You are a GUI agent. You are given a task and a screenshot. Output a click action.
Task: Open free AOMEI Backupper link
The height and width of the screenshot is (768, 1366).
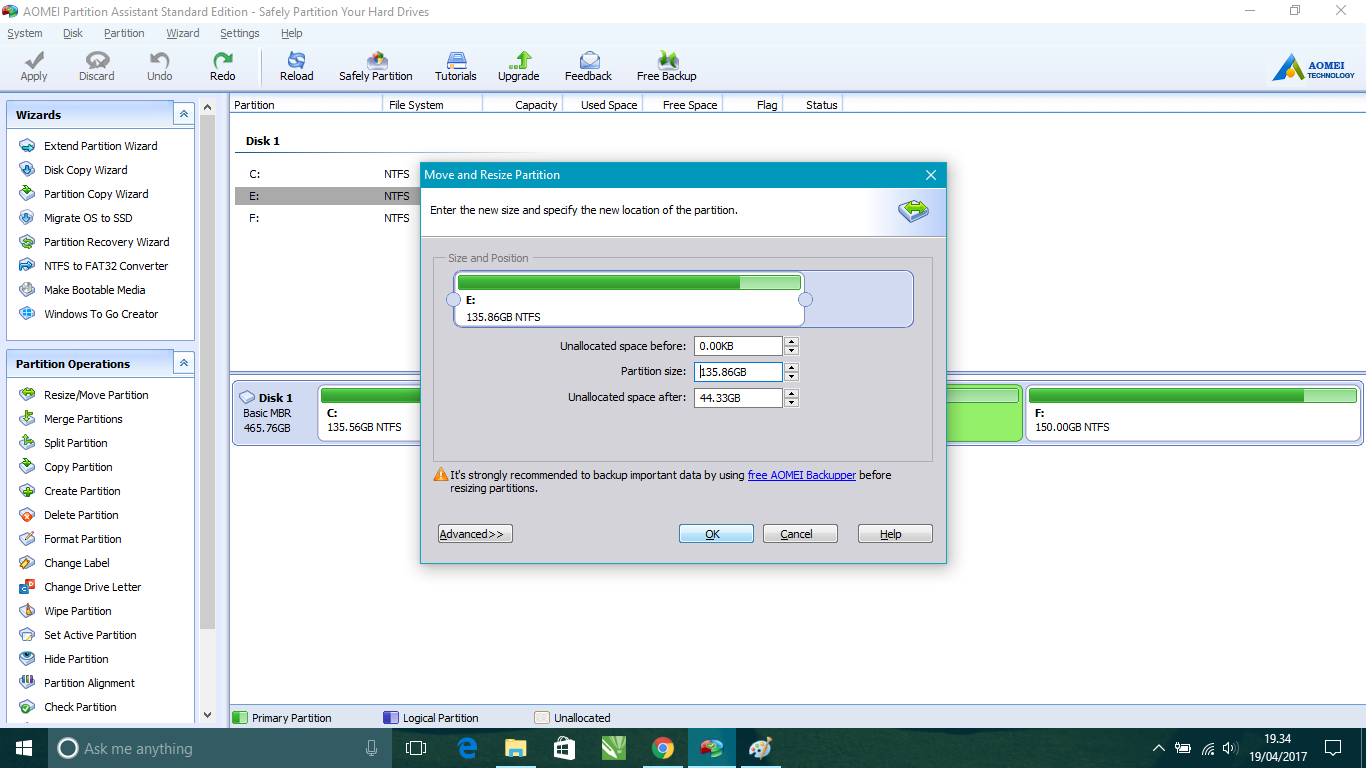click(x=802, y=476)
